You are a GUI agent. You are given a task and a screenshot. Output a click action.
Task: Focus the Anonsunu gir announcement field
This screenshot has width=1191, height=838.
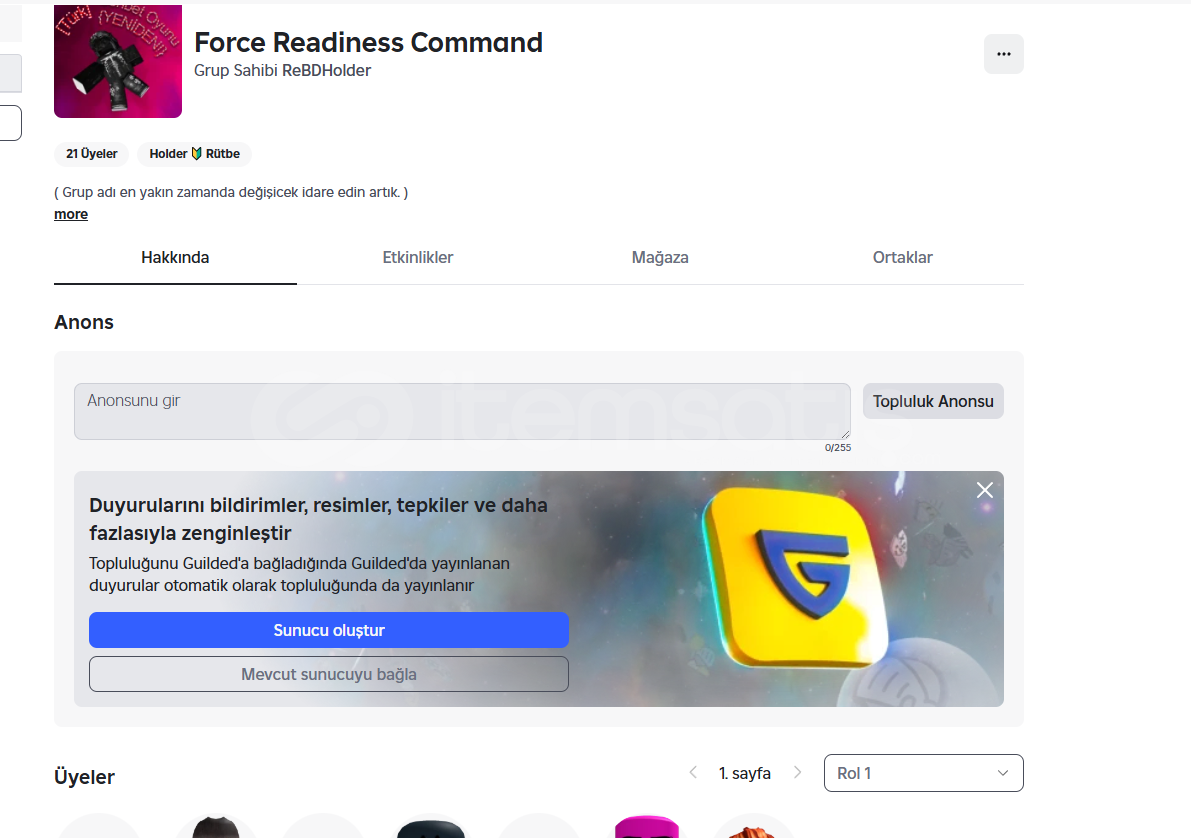point(462,411)
